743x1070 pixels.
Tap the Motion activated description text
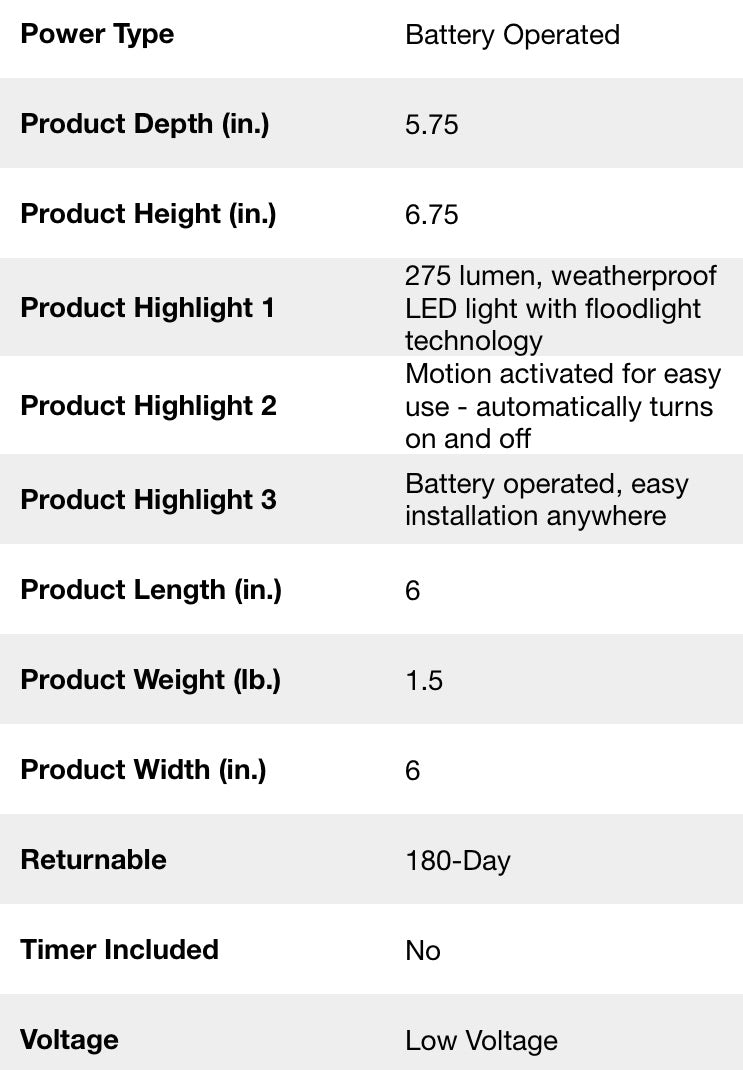pyautogui.click(x=563, y=406)
